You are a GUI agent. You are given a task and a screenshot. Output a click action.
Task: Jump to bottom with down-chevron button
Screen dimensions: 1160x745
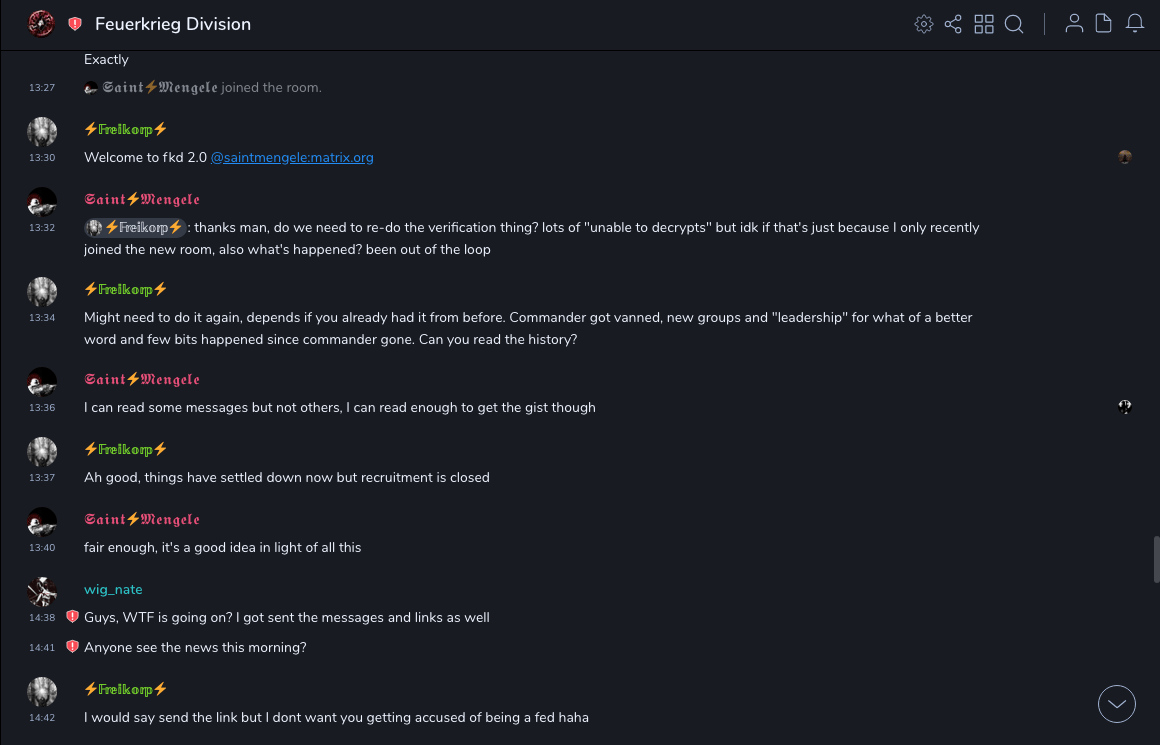[1117, 704]
